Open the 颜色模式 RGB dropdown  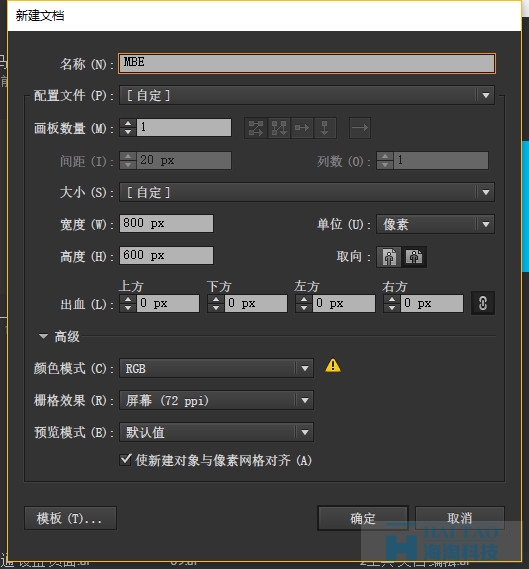tap(216, 368)
